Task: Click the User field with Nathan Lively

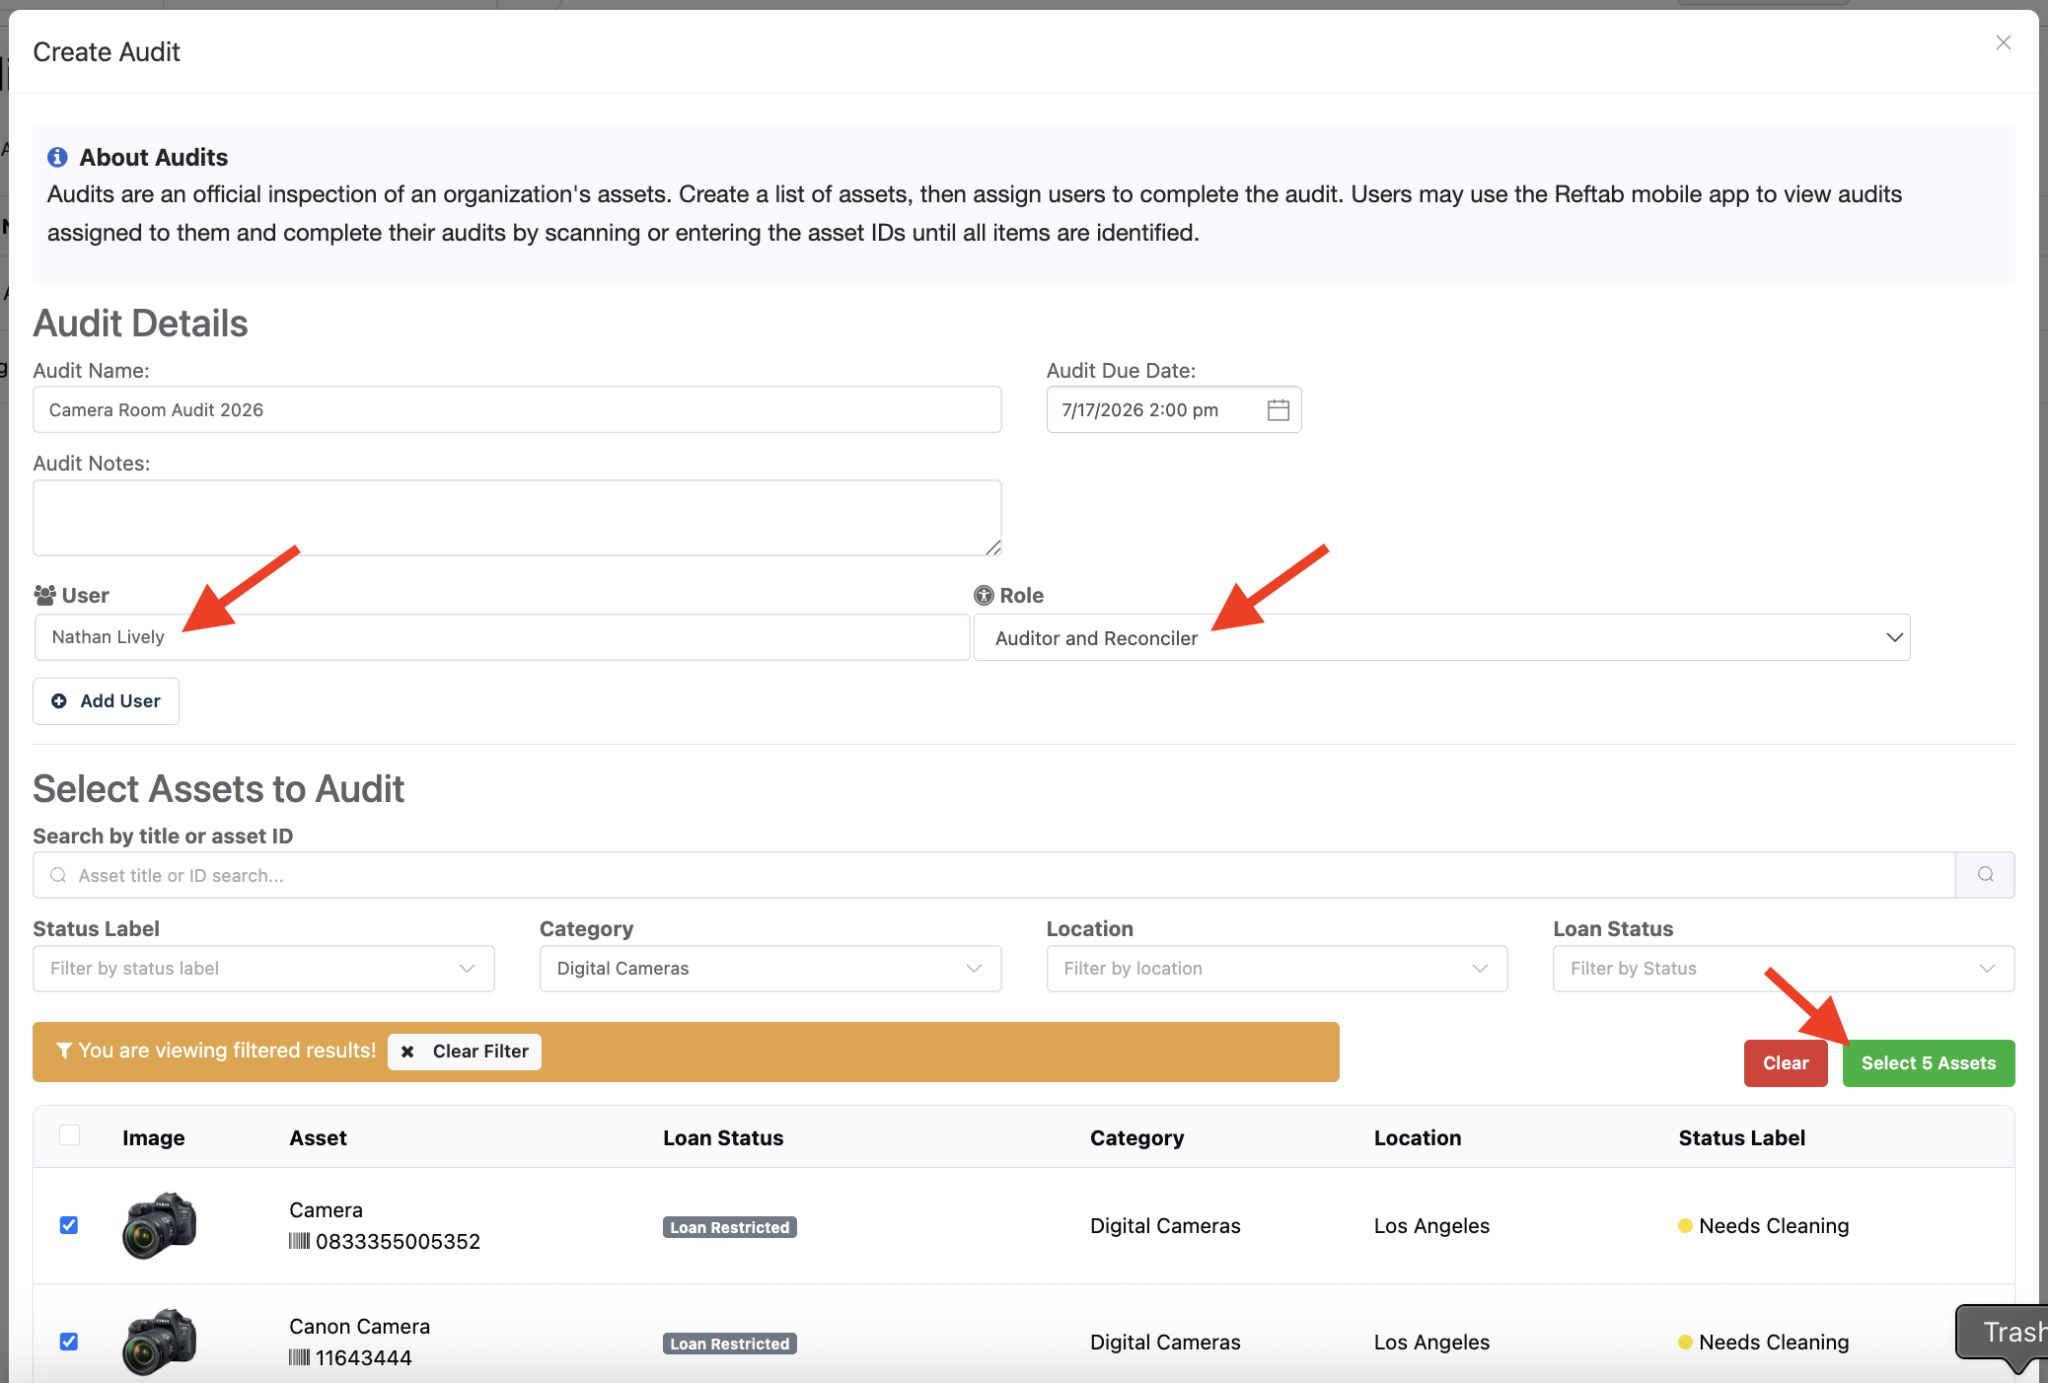Action: click(x=502, y=637)
